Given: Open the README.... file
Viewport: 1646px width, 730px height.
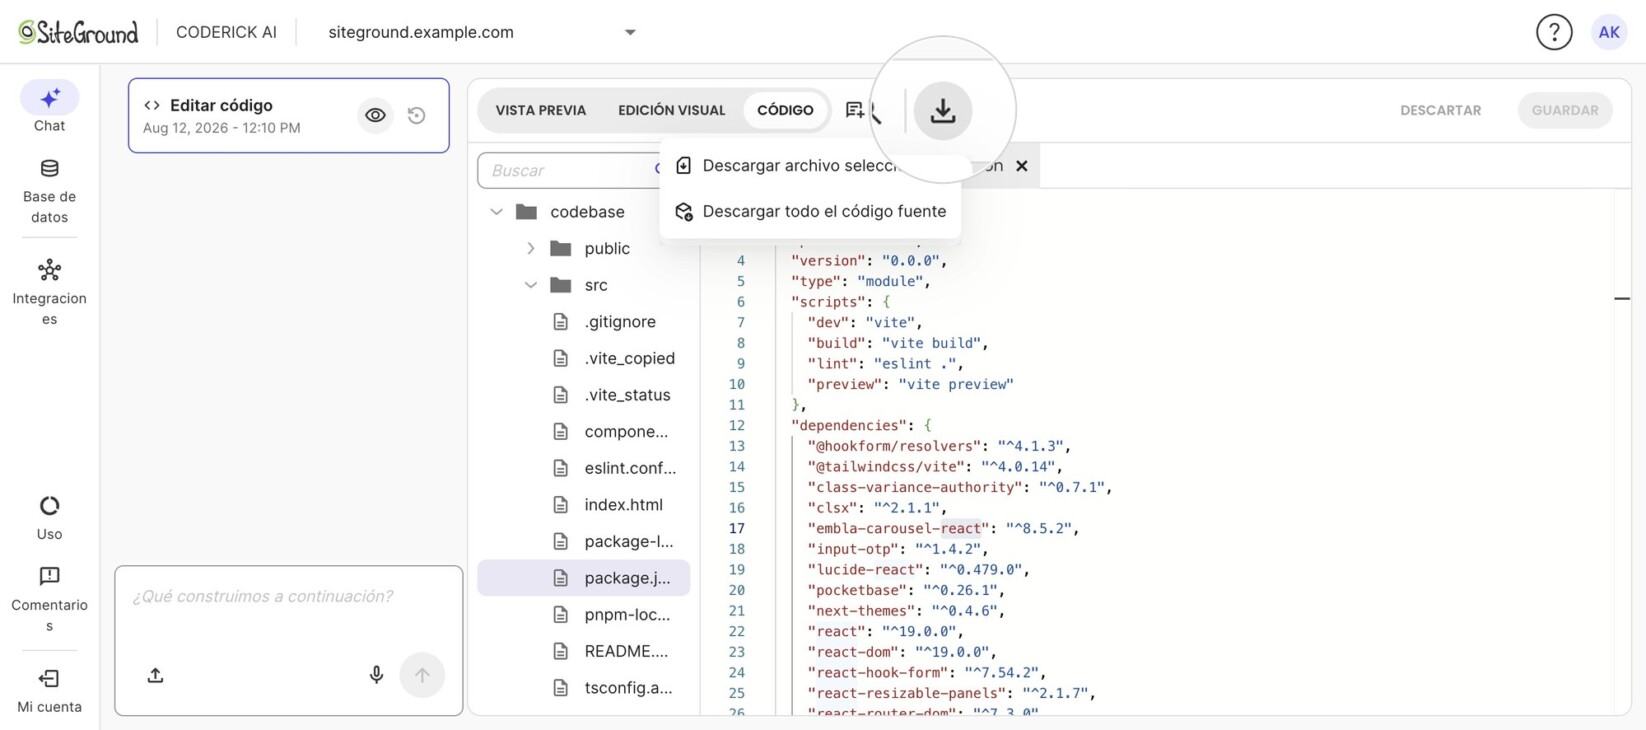Looking at the screenshot, I should 583,651.
